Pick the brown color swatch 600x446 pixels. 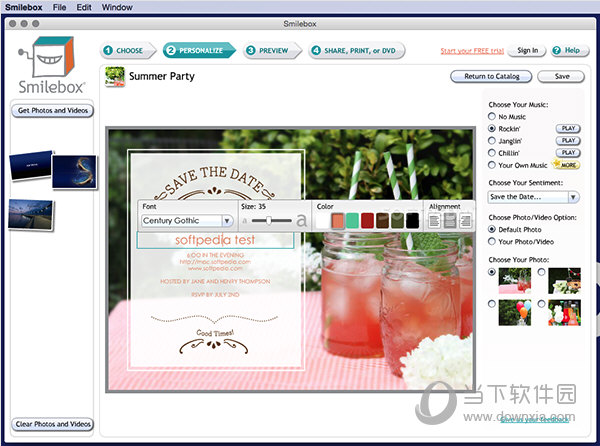tap(382, 221)
